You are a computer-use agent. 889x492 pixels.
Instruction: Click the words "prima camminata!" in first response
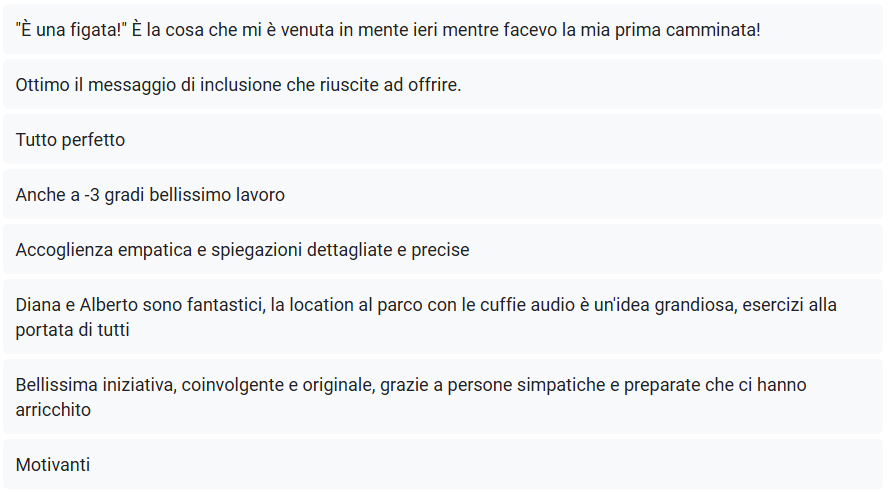click(695, 30)
